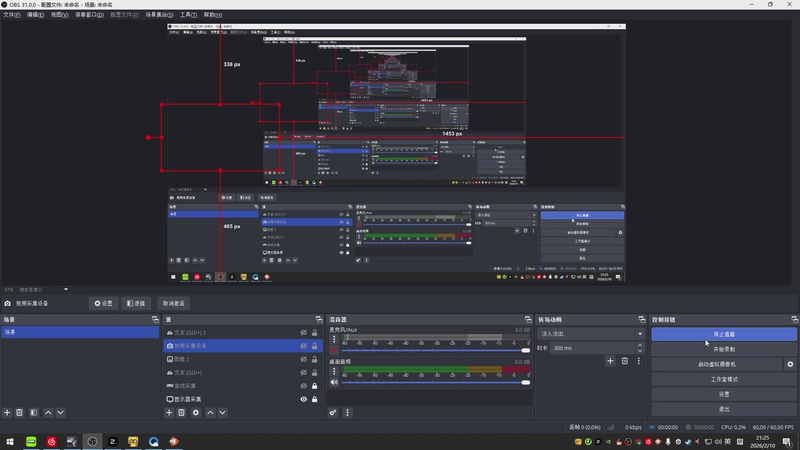Increase transition duration with up stepper
Screen dimensions: 800x450
tap(640, 345)
